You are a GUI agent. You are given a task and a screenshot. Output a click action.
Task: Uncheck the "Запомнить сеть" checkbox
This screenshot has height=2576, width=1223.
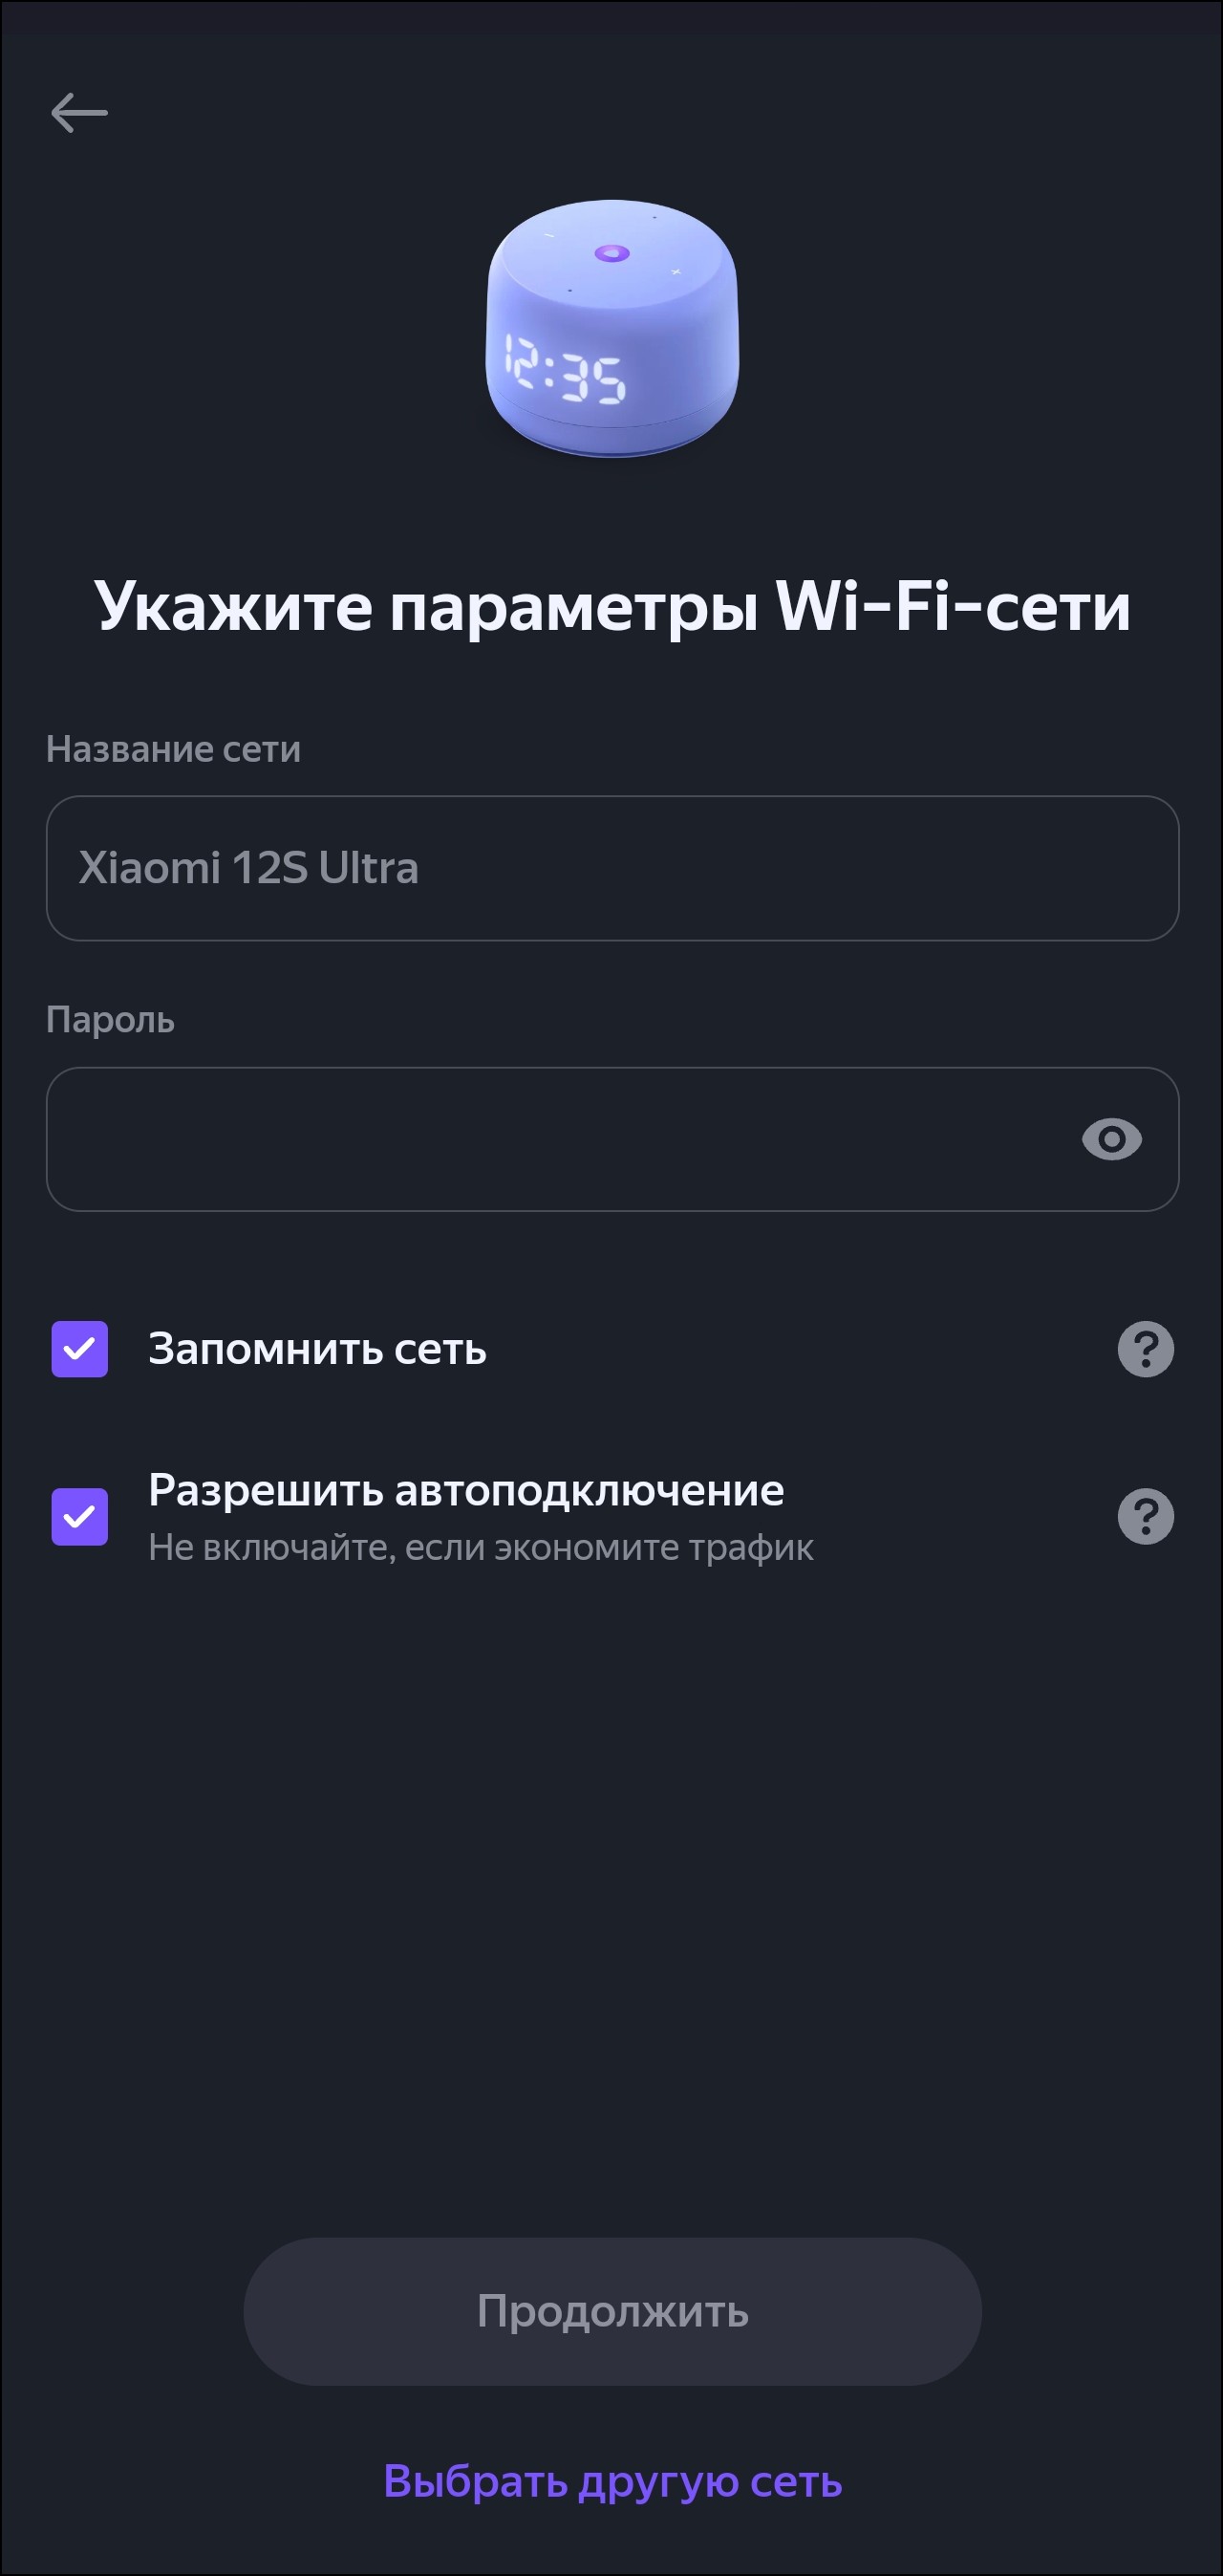(80, 1349)
